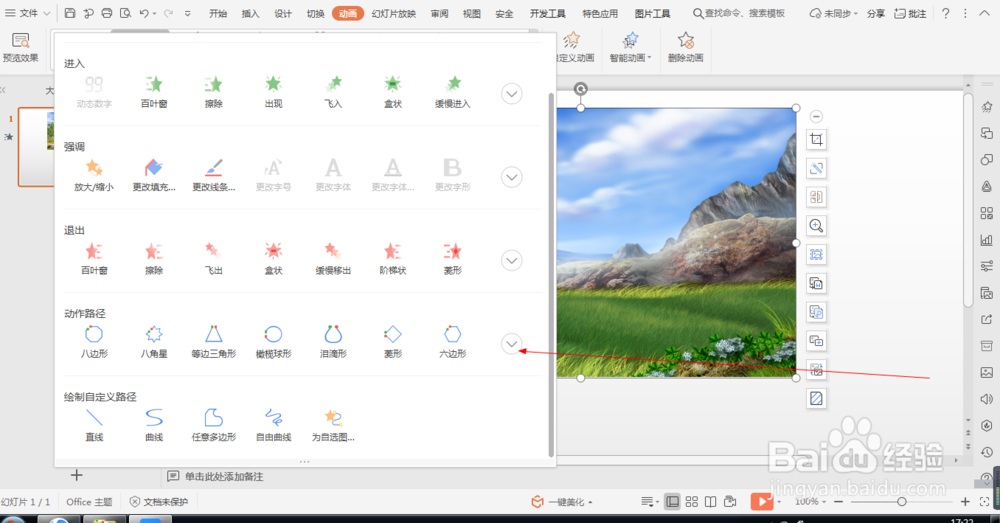Viewport: 1000px width, 523px height.
Task: Choose the 曲线 custom path tool
Action: (154, 426)
